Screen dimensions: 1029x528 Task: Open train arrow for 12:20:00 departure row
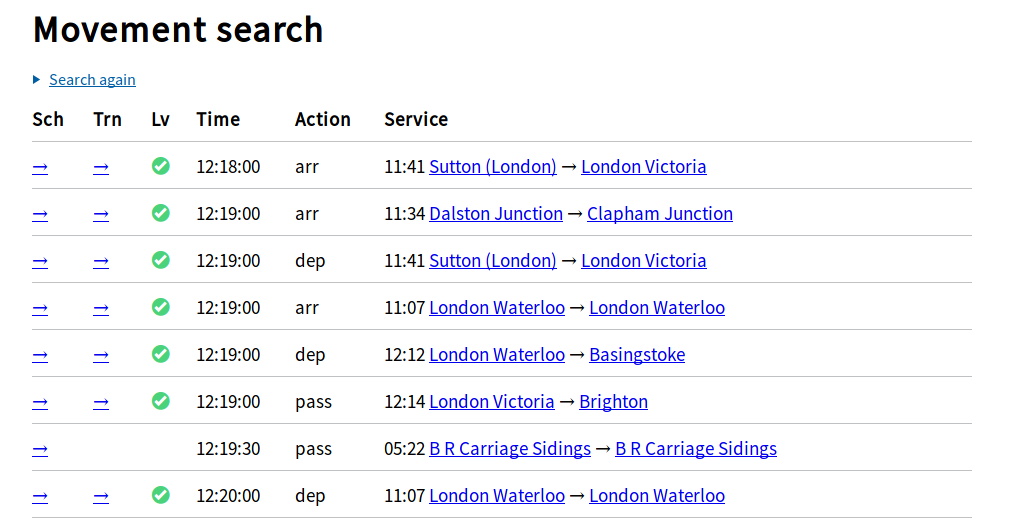point(101,497)
